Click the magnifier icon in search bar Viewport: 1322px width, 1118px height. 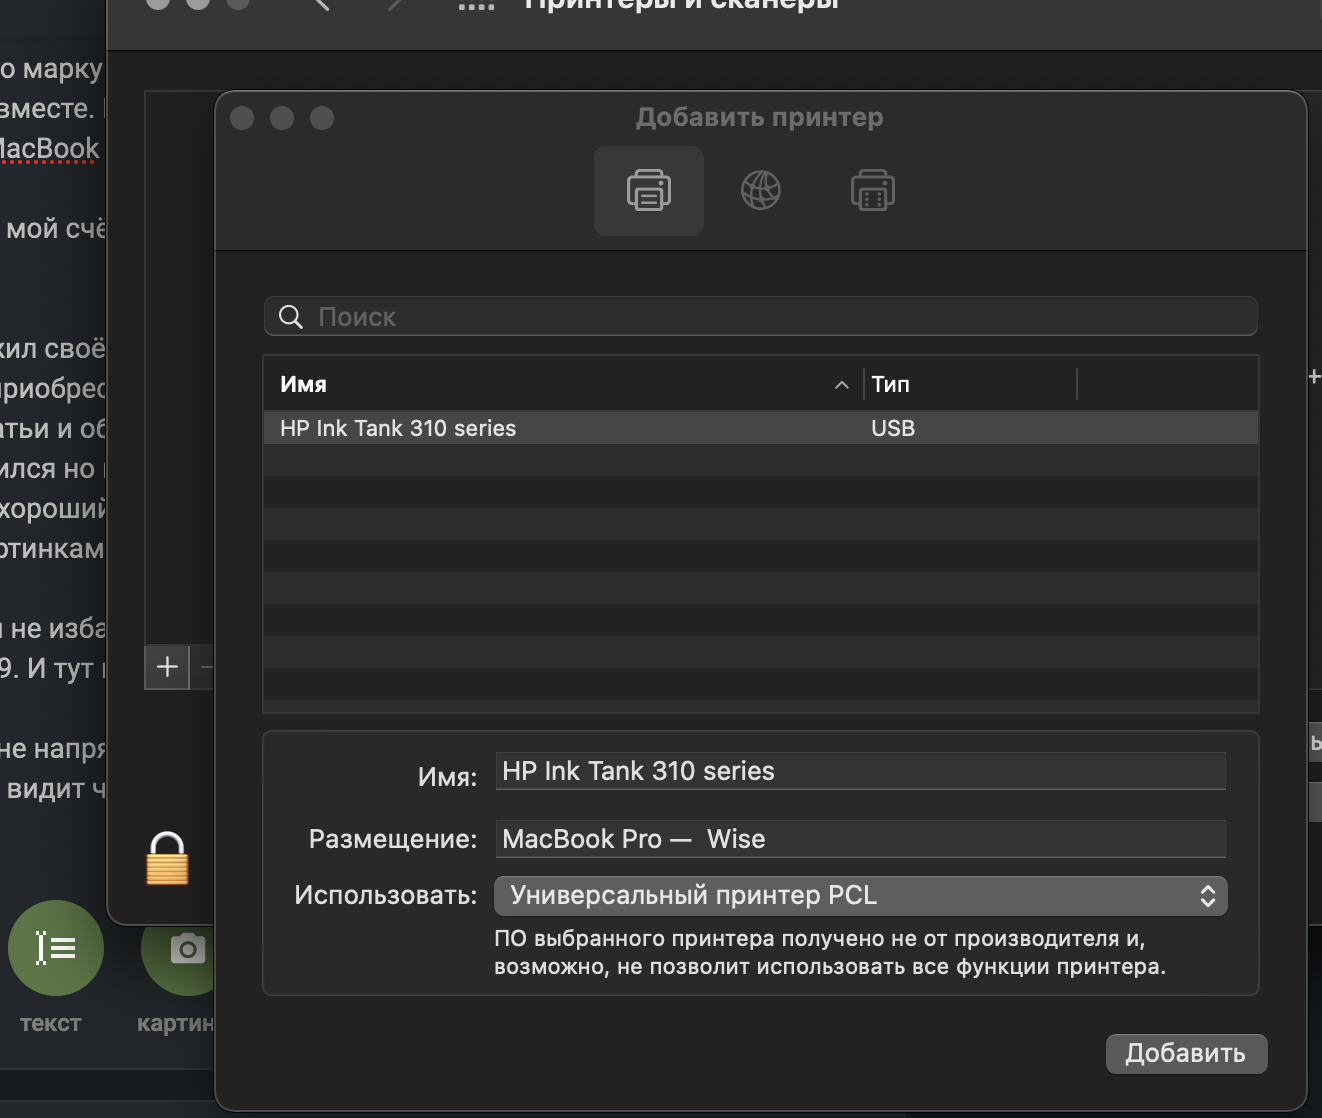(291, 317)
